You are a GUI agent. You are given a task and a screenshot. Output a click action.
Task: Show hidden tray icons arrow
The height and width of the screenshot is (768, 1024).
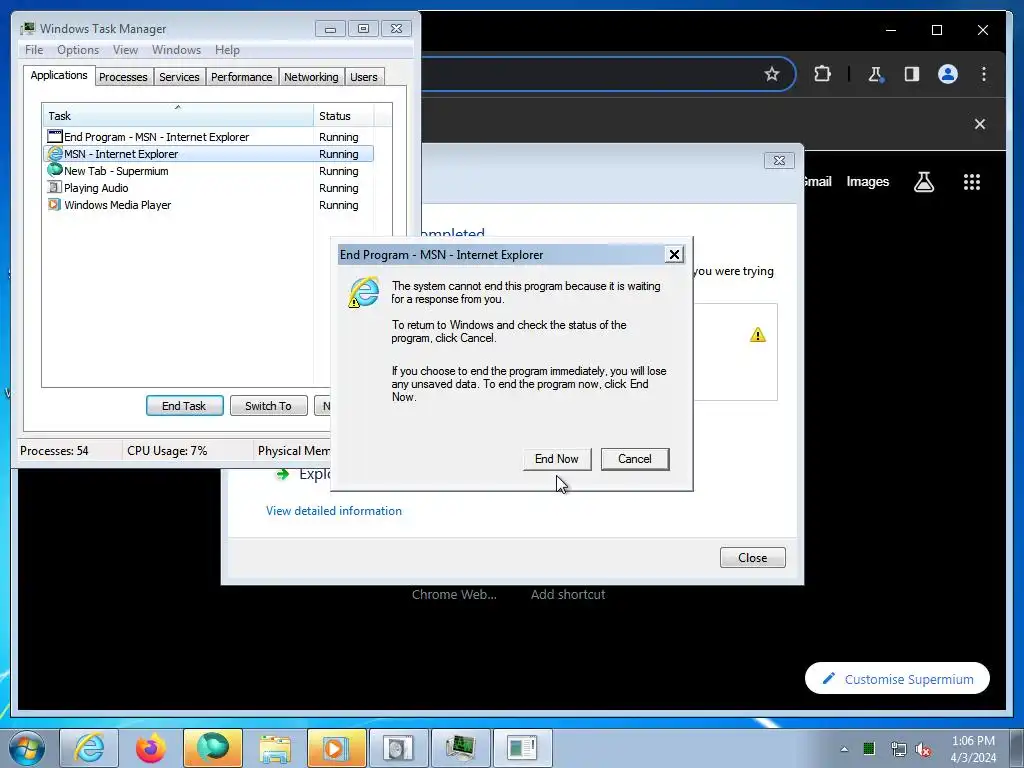point(844,749)
